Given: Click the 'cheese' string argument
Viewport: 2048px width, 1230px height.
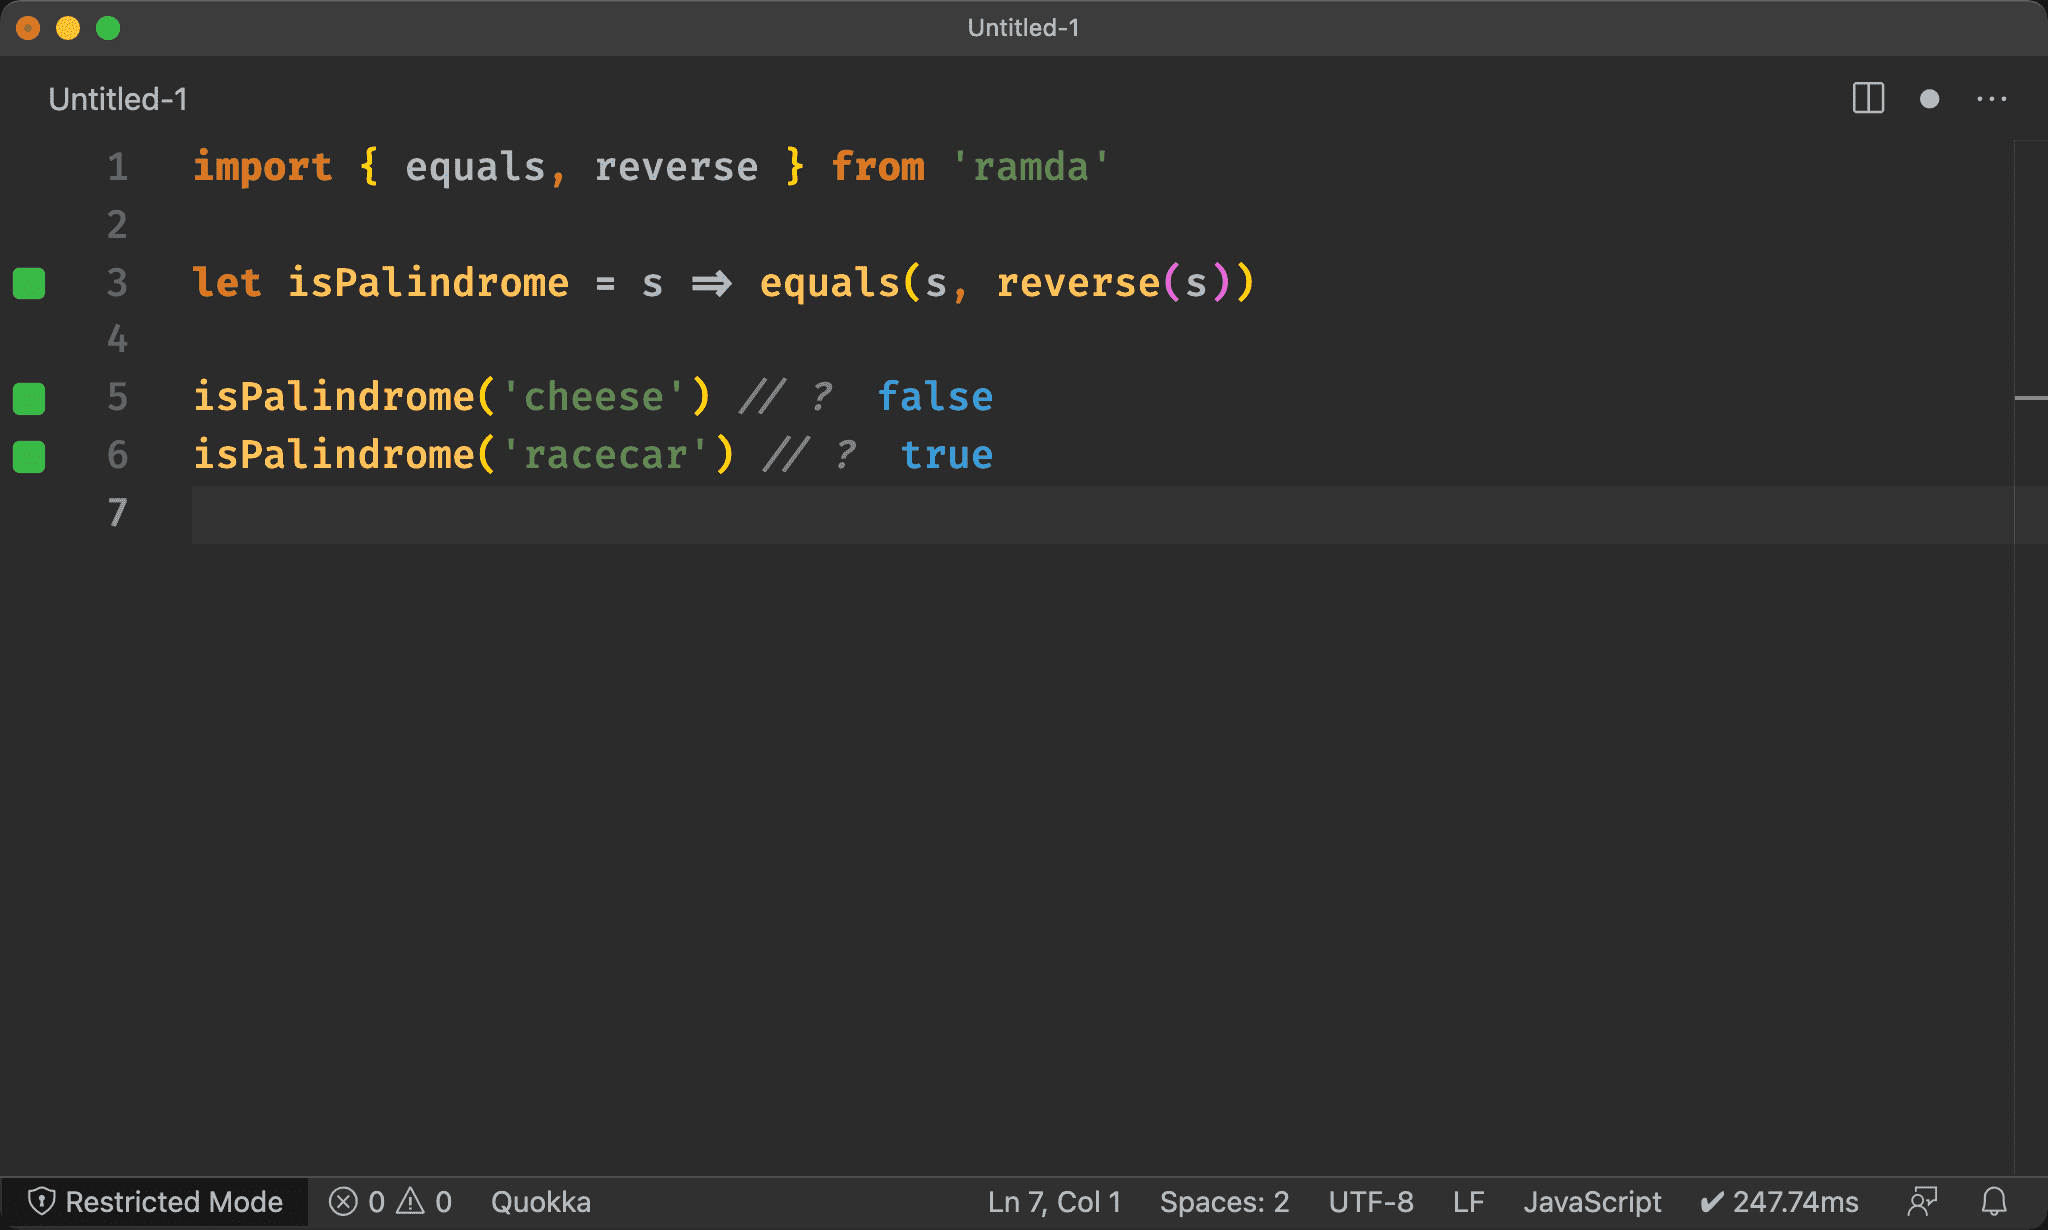Looking at the screenshot, I should (593, 398).
